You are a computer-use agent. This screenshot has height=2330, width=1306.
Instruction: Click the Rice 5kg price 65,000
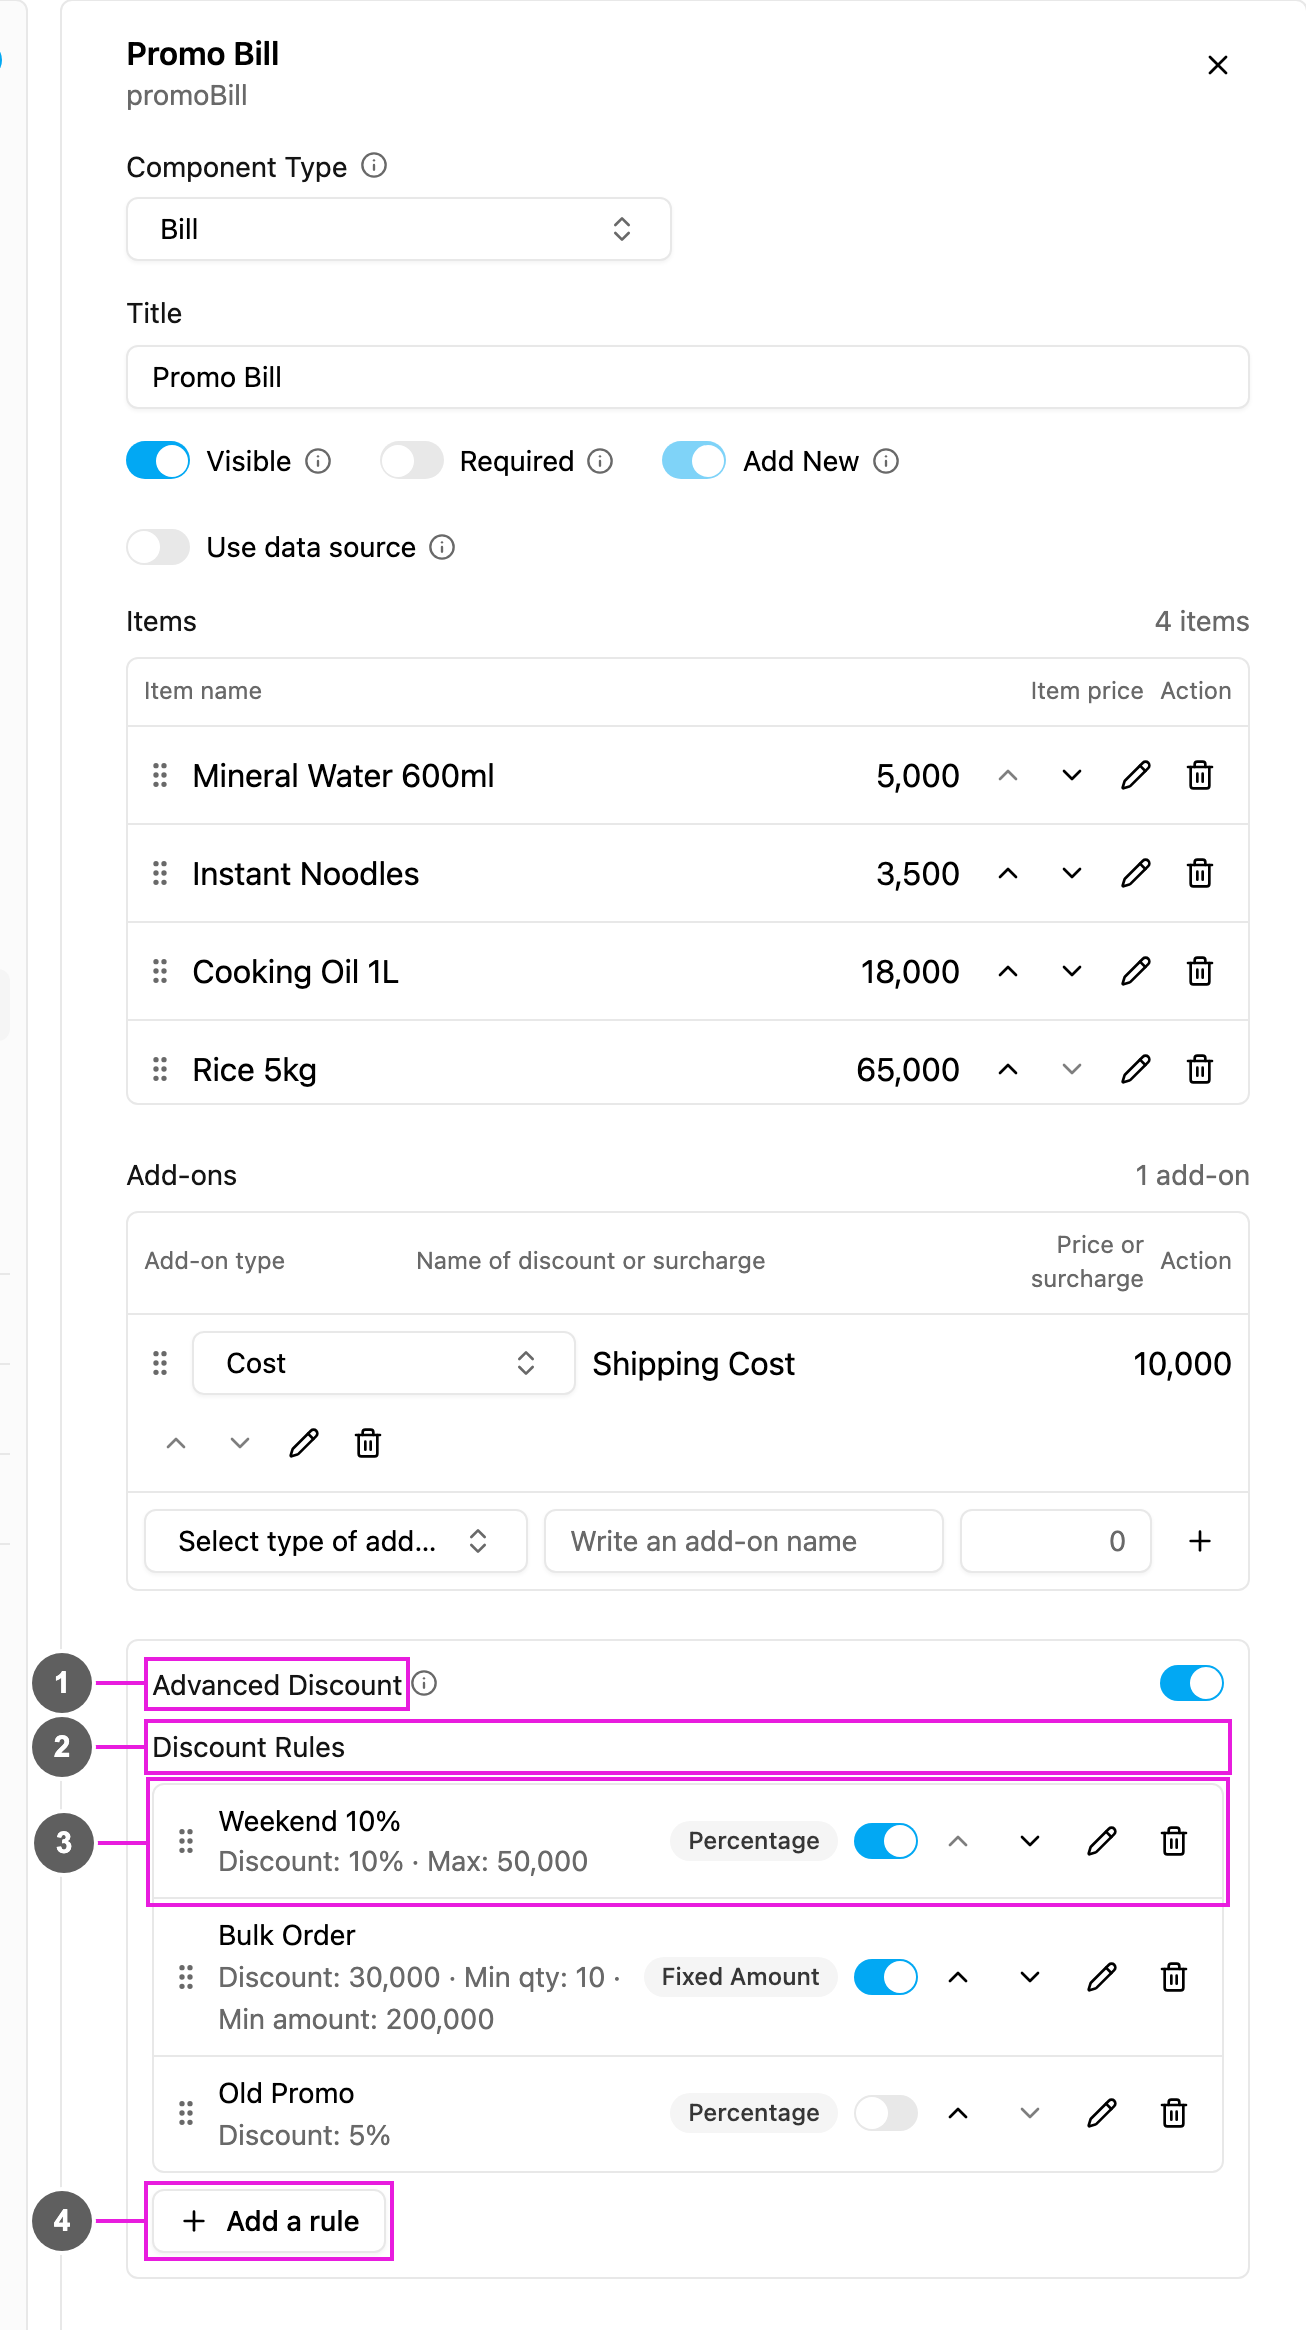908,1070
